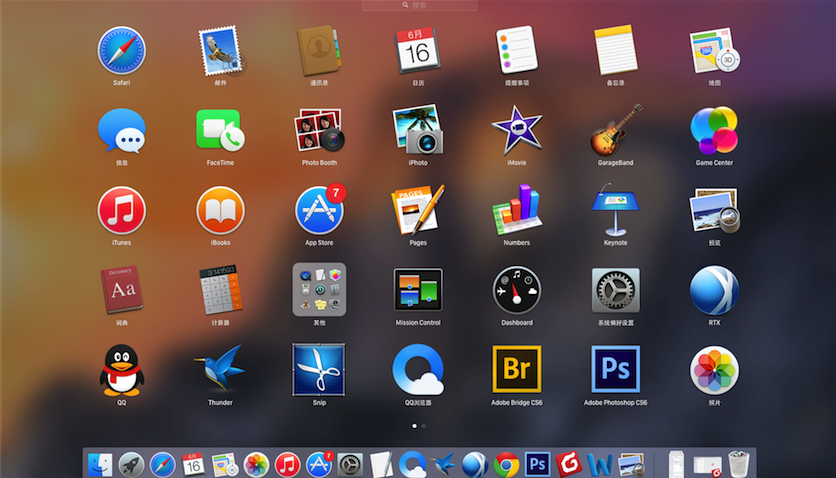Open App Store with 7 badge

coord(319,210)
